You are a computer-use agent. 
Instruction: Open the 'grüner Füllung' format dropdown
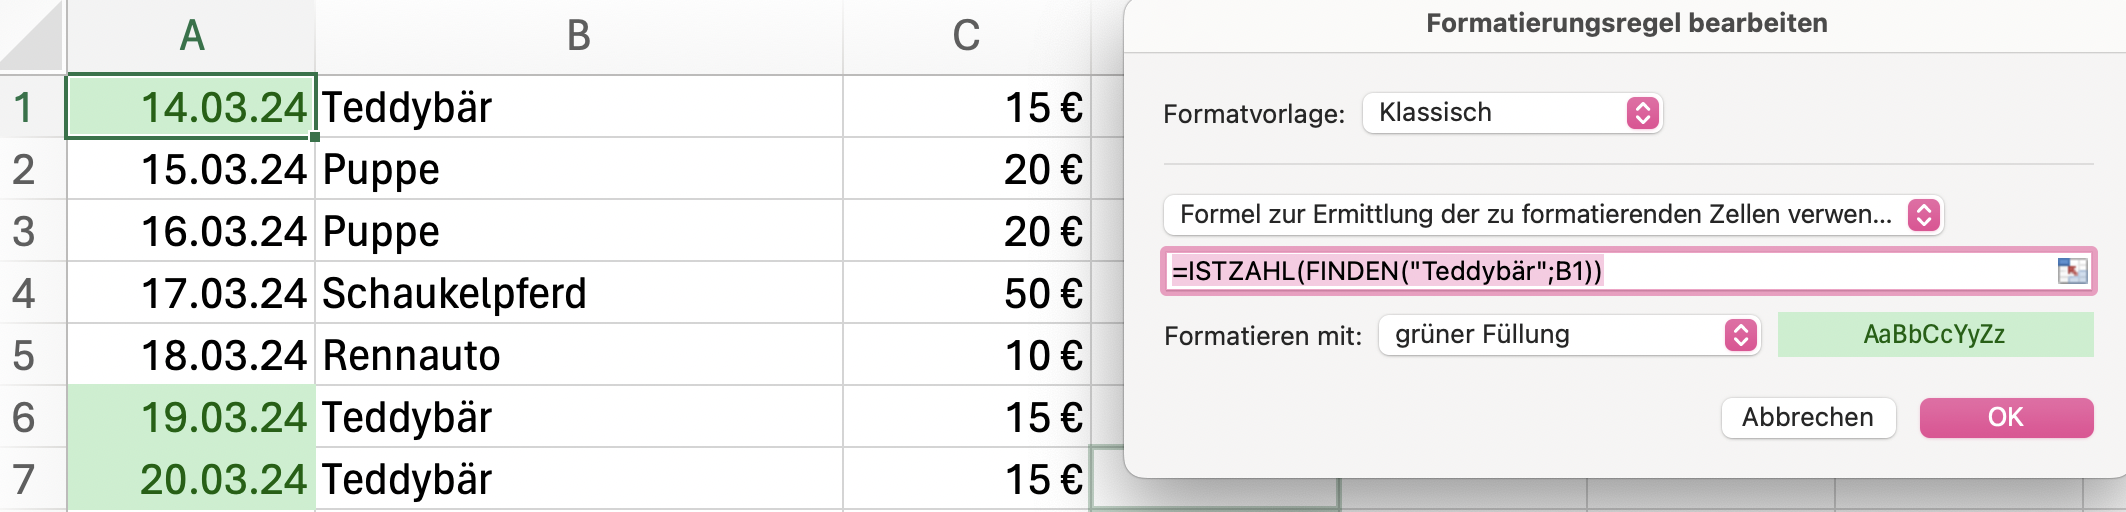pos(1568,335)
